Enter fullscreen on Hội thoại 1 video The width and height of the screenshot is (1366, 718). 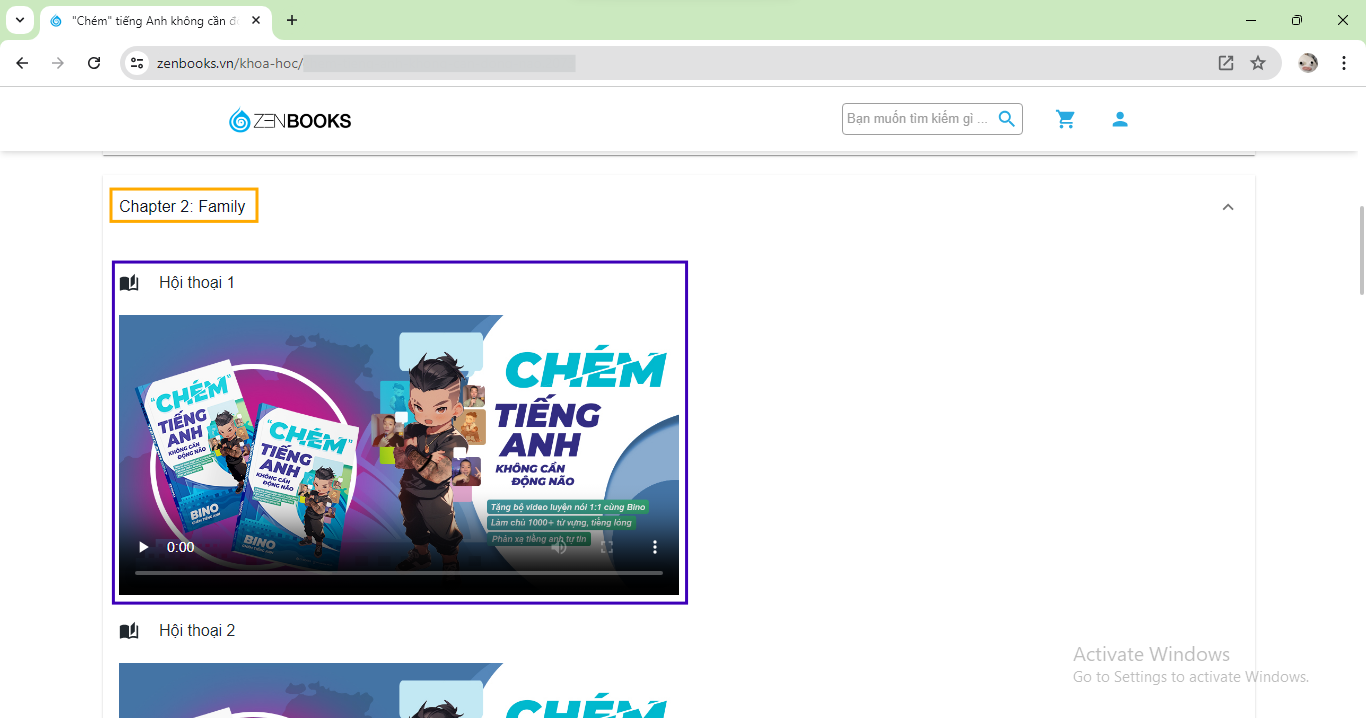tap(607, 547)
